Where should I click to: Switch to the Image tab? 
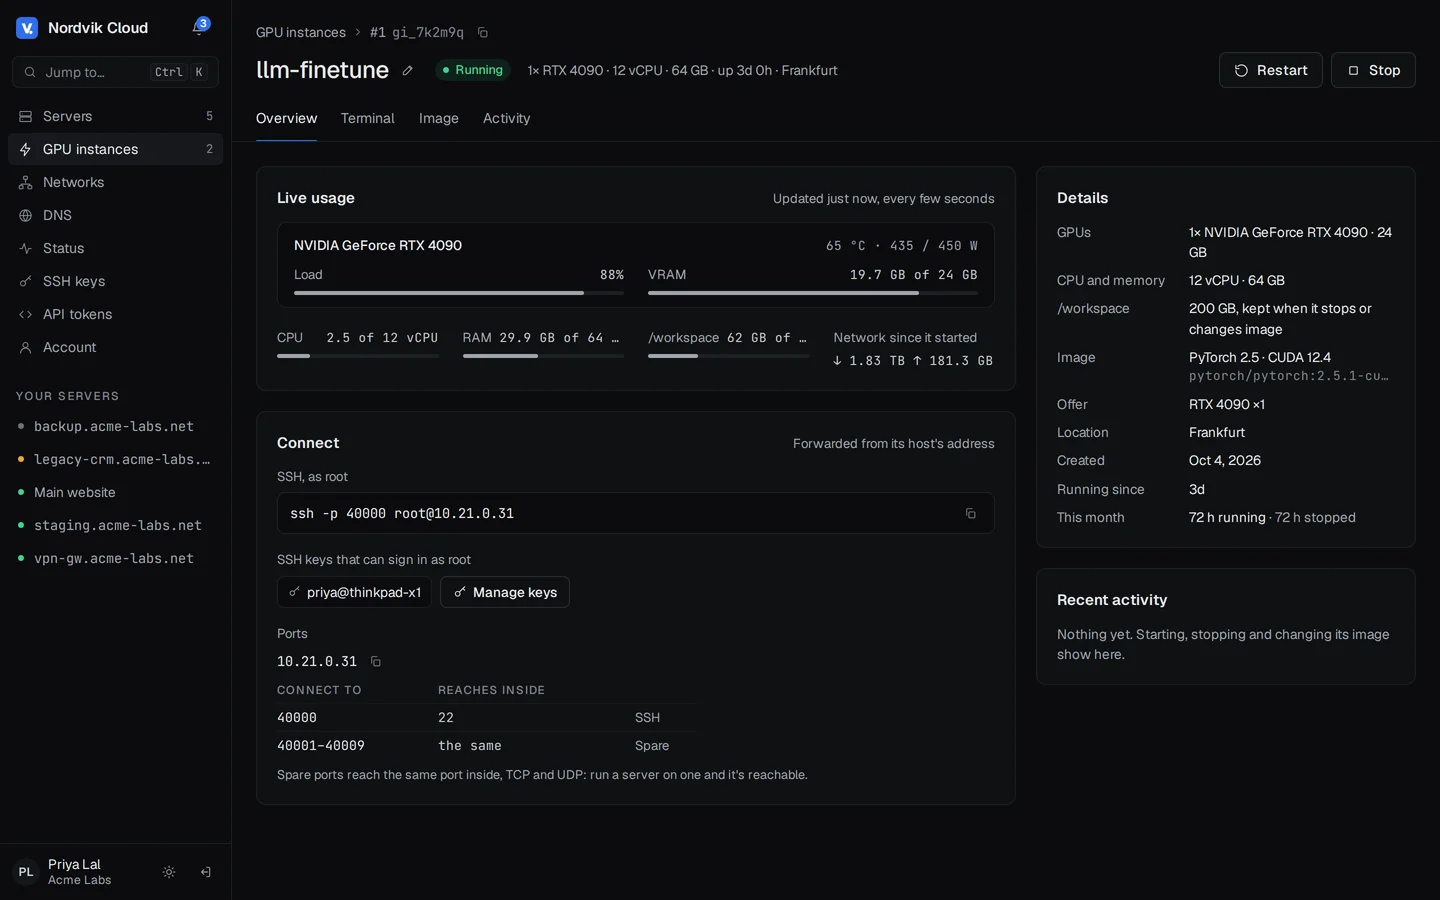coord(438,118)
